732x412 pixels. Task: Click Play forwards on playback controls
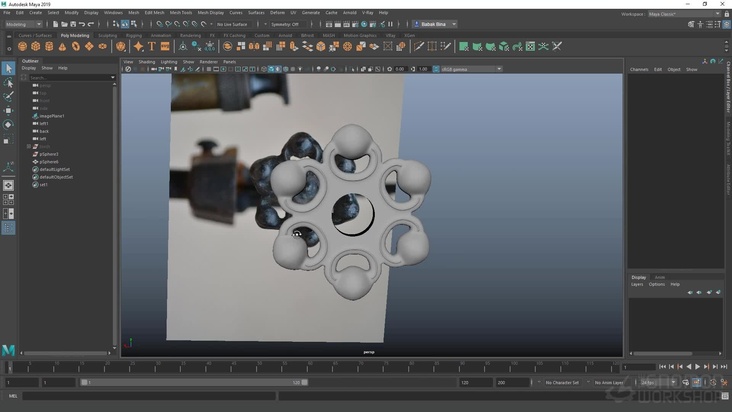697,367
